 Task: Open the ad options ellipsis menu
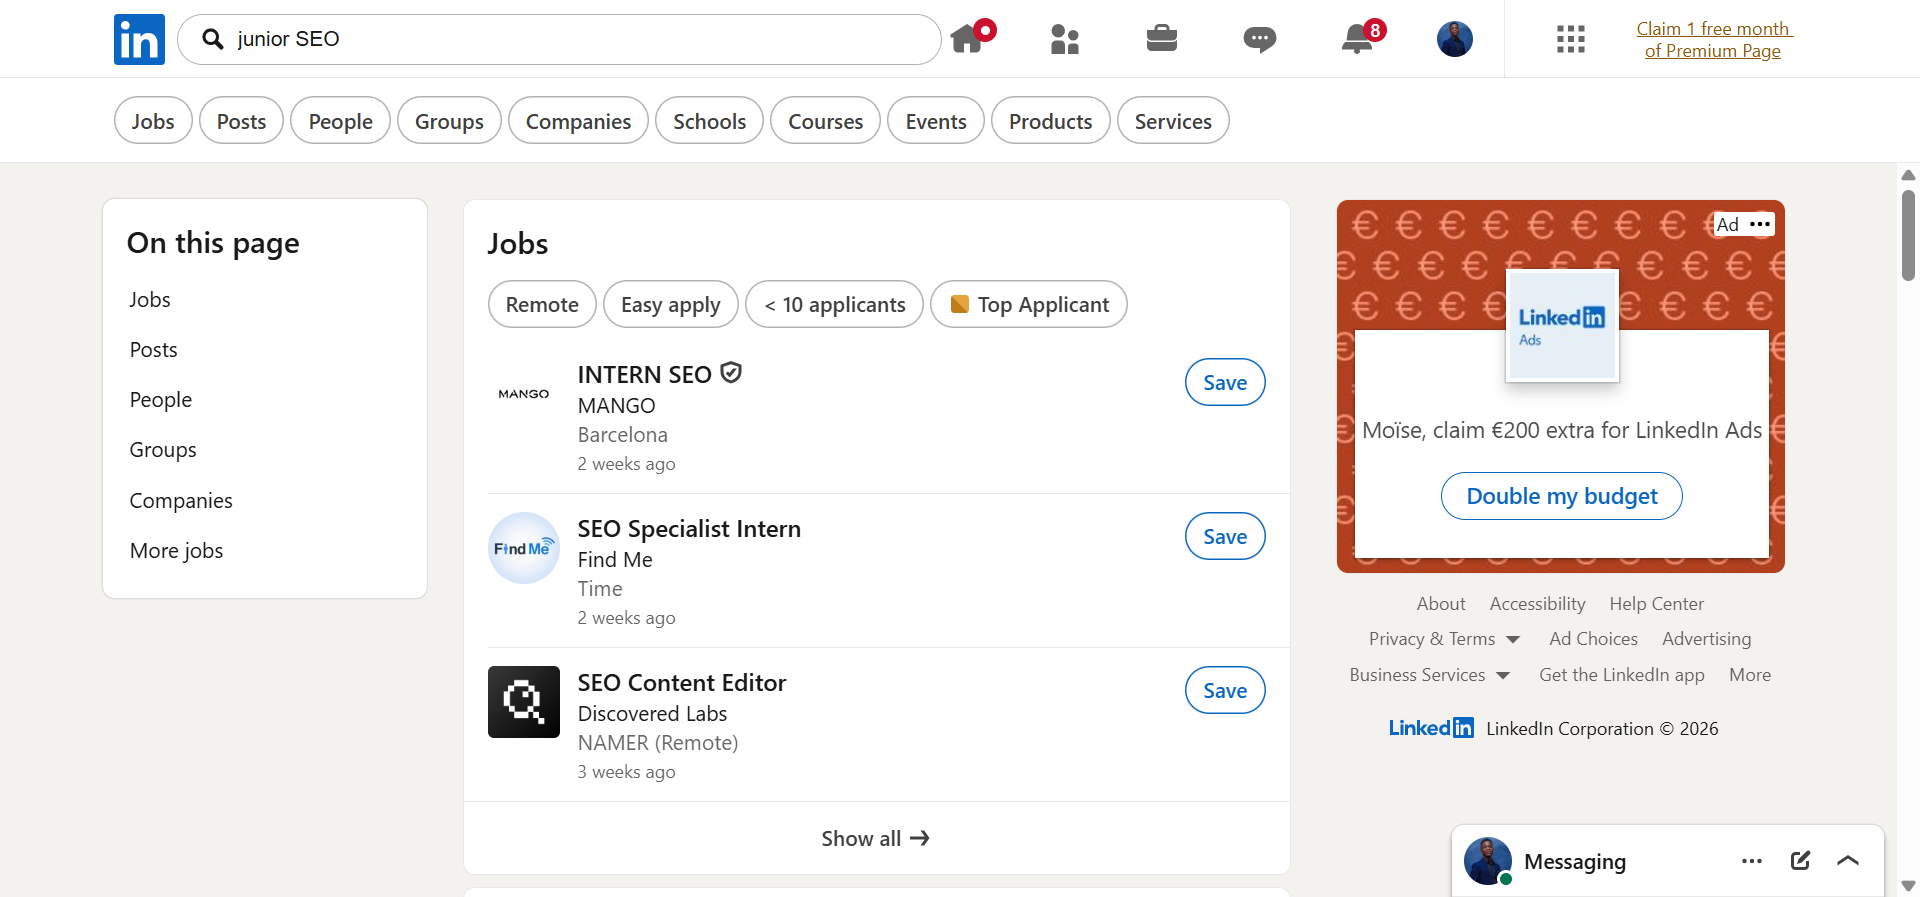pyautogui.click(x=1761, y=224)
